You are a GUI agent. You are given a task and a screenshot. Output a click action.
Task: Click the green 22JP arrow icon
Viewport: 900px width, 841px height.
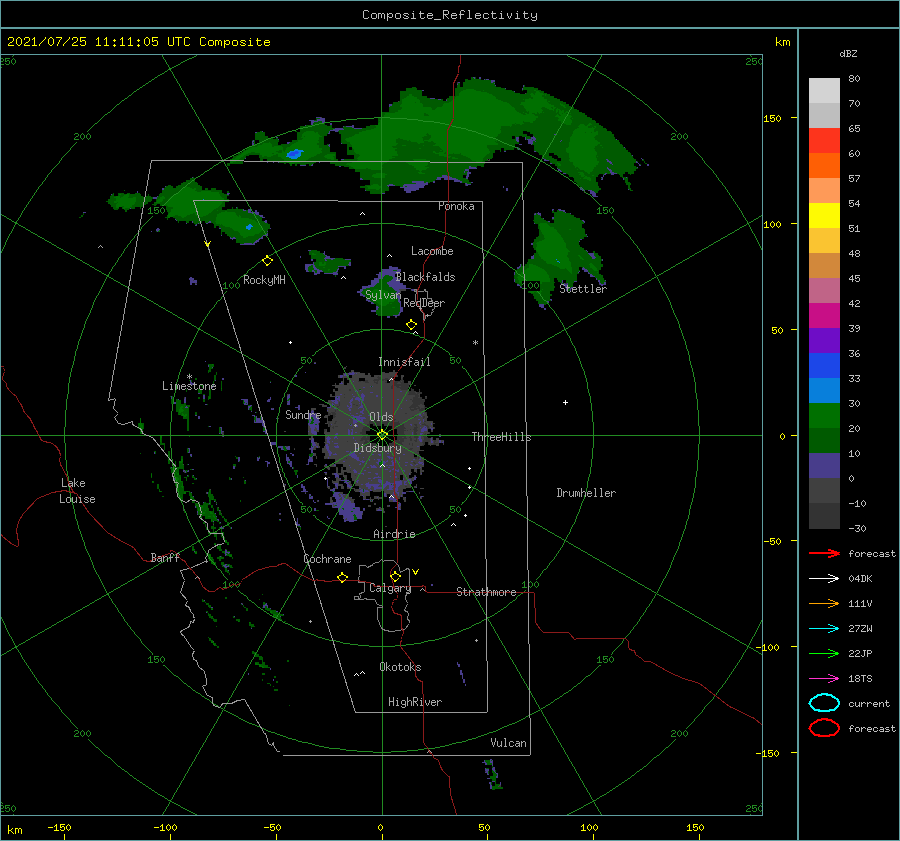(x=824, y=653)
